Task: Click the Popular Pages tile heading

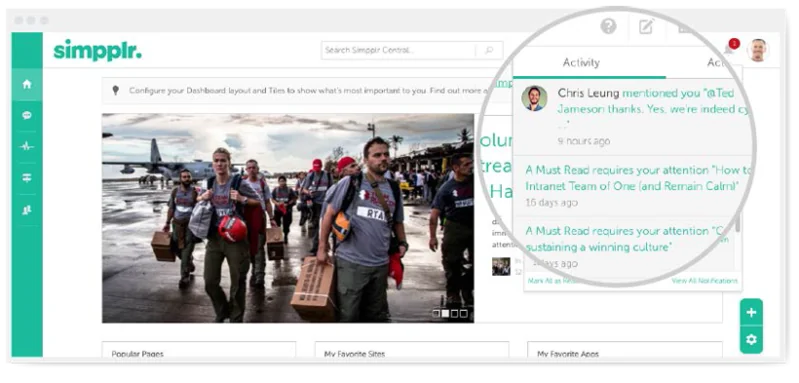Action: tap(138, 354)
